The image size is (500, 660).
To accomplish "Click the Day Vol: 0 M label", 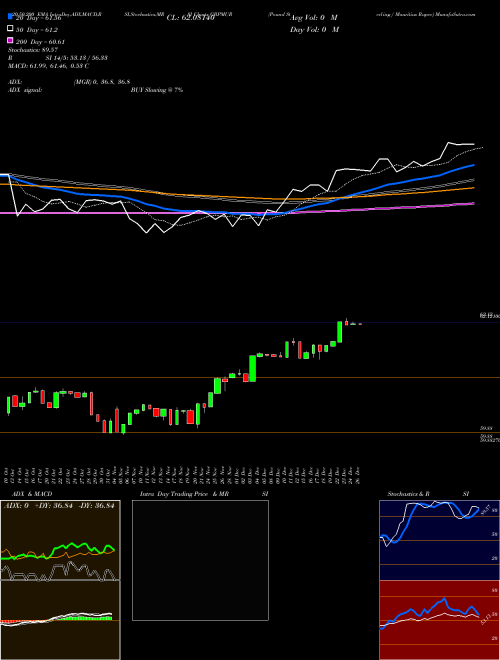I will pos(314,29).
